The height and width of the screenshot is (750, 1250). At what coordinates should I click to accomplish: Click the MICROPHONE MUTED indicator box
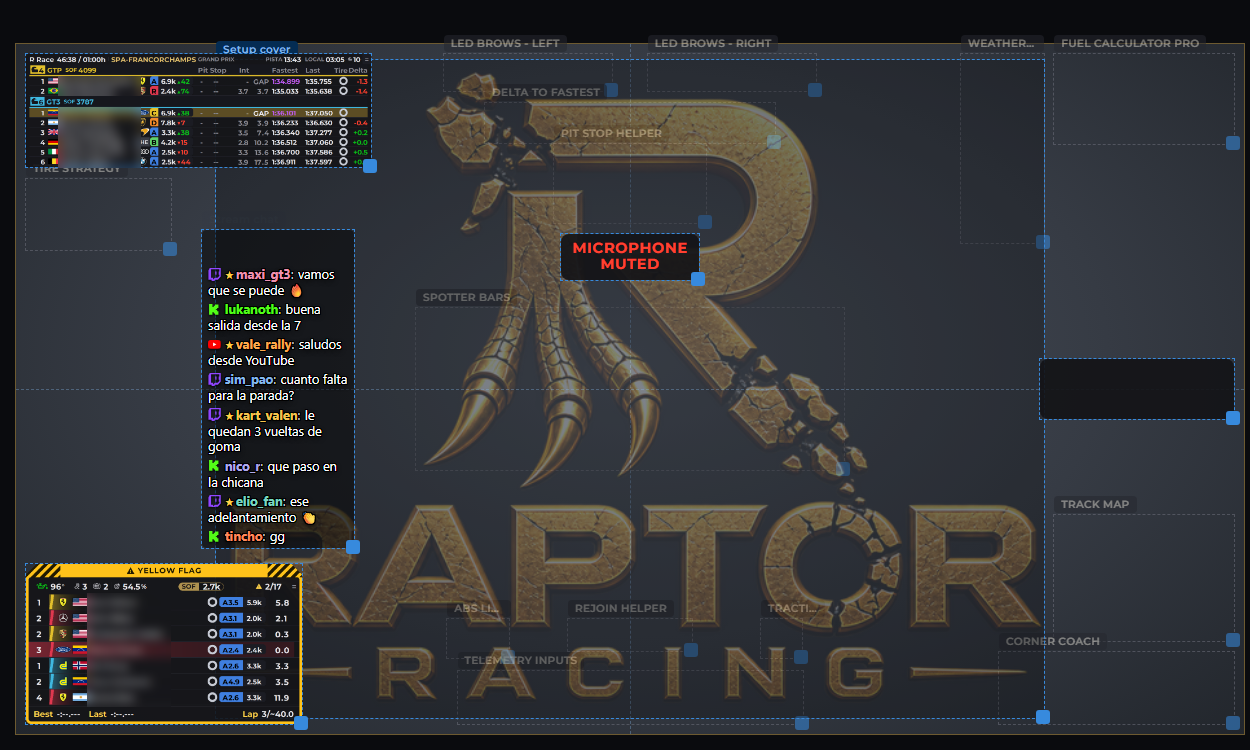coord(630,256)
